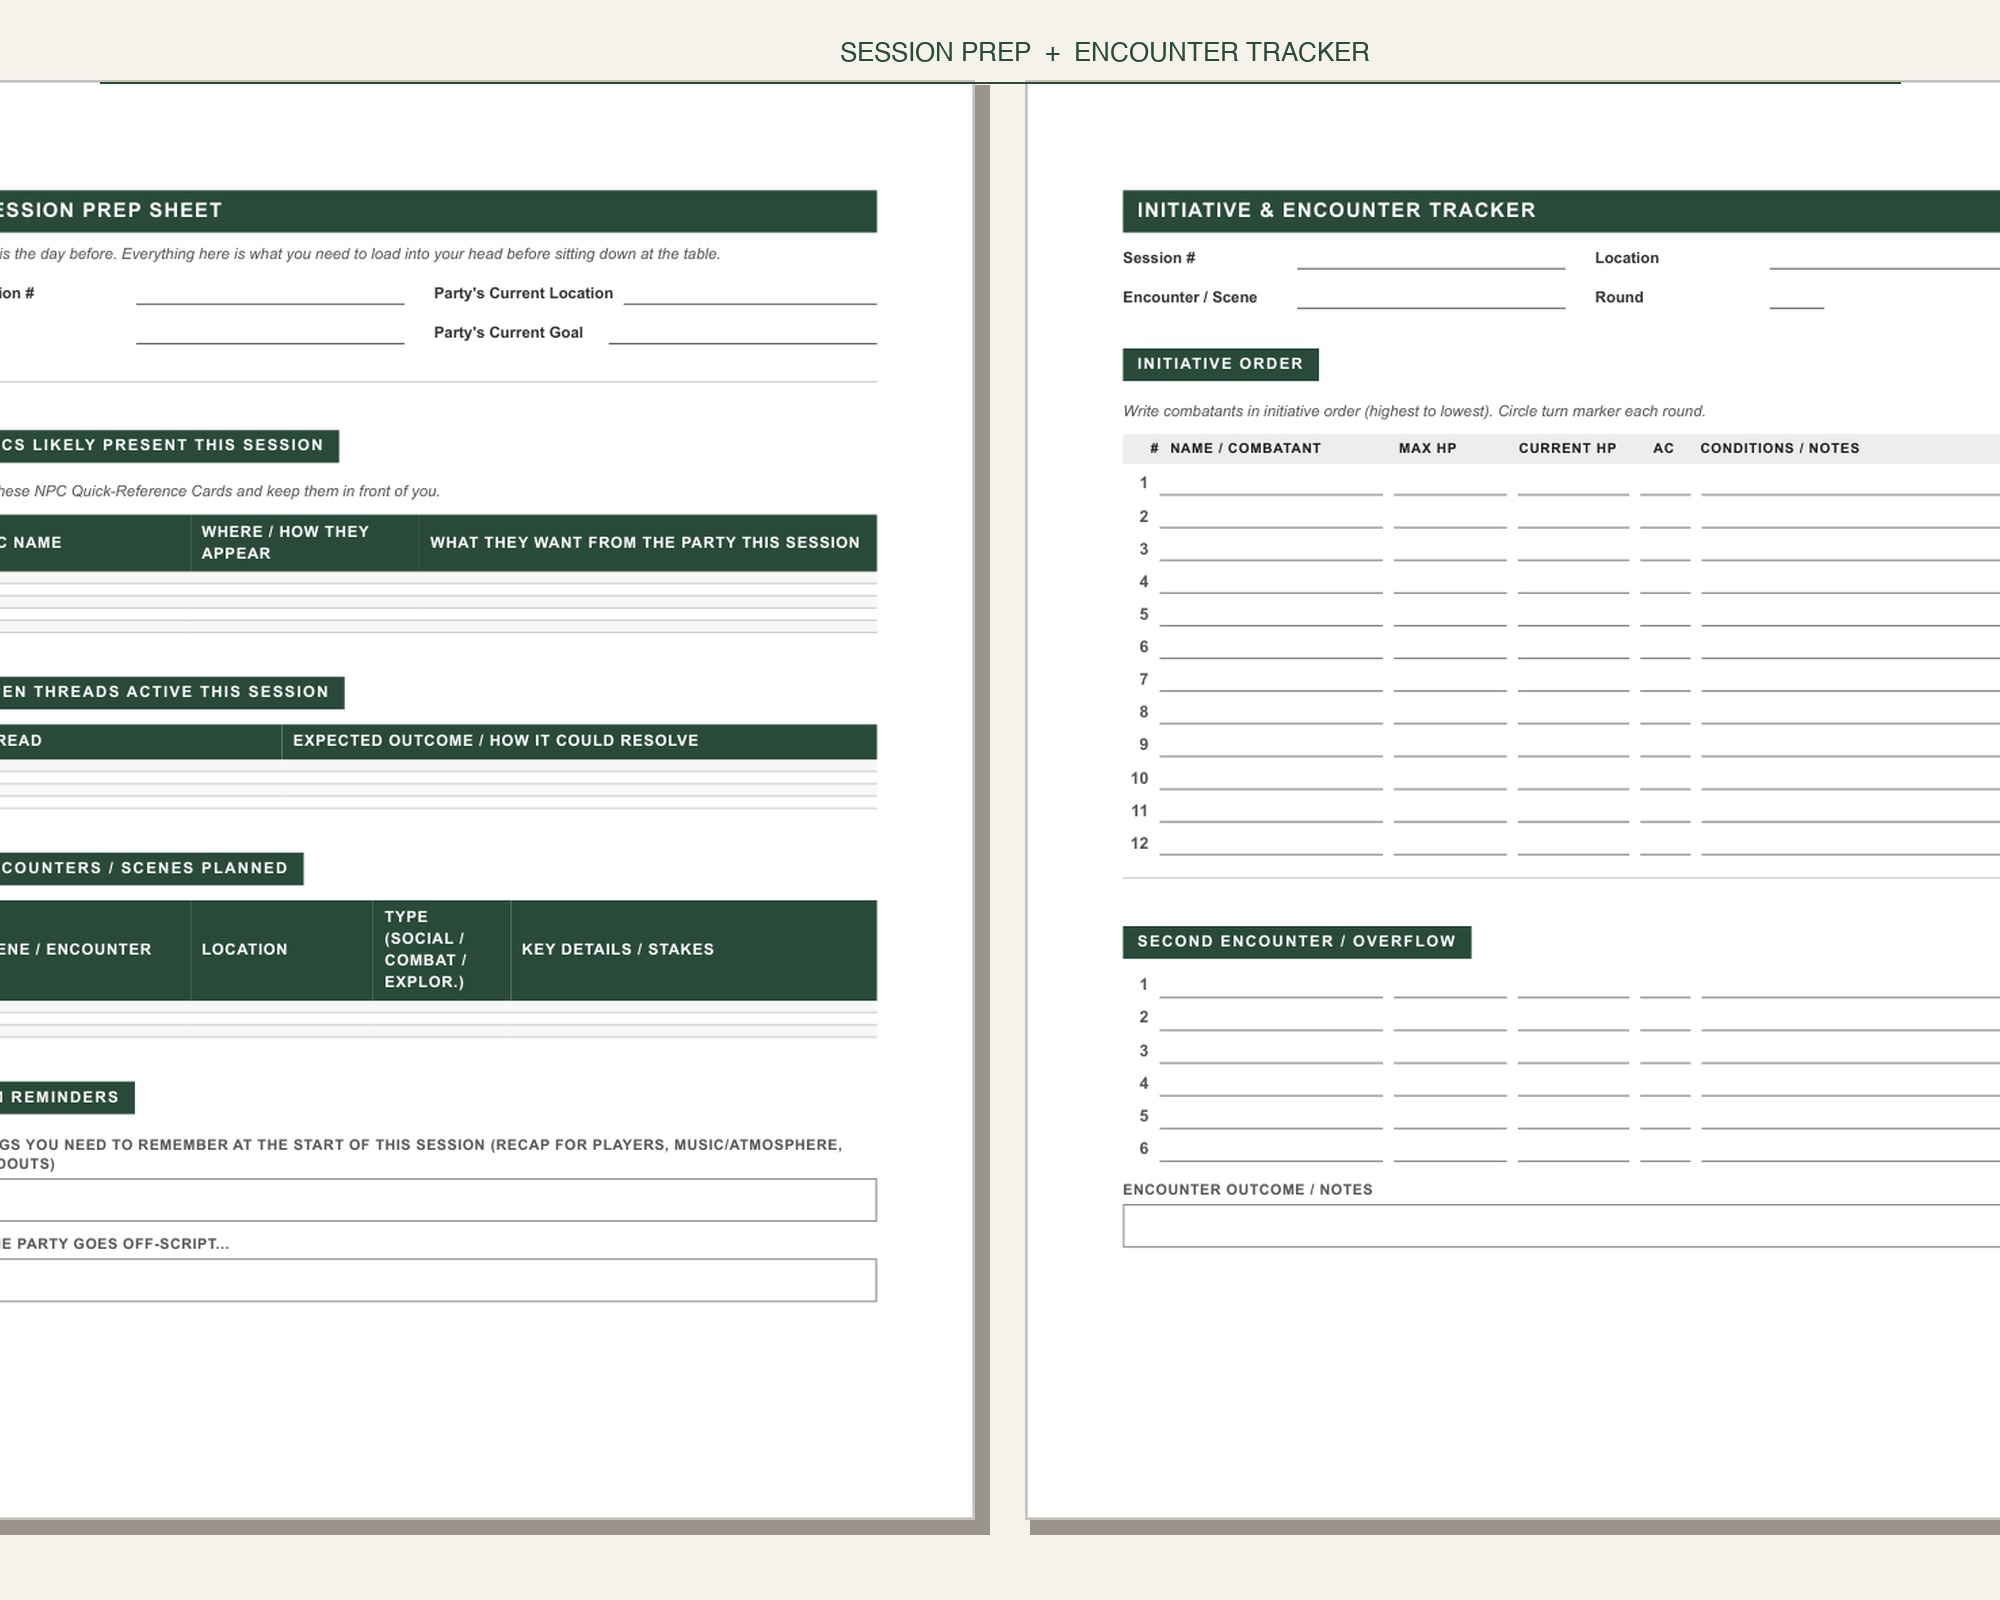The image size is (2000, 1600).
Task: Click the Max HP column header
Action: pyautogui.click(x=1427, y=449)
